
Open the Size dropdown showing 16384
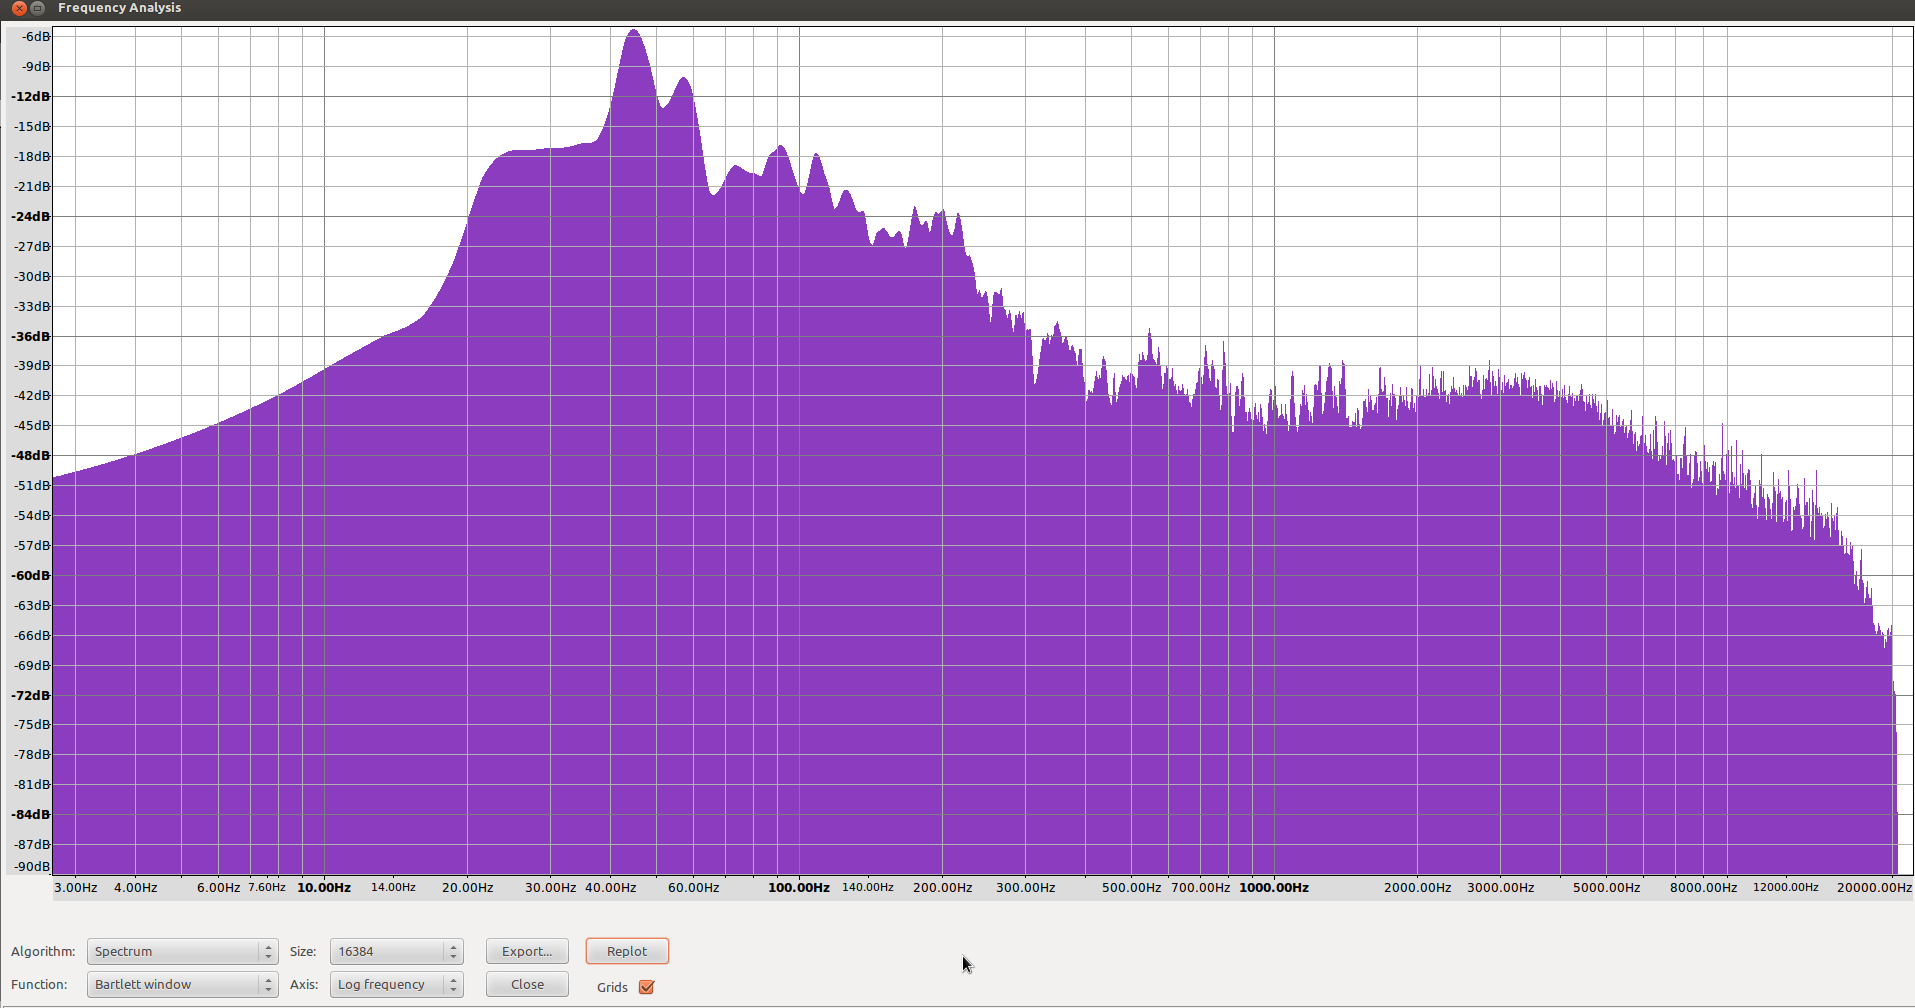coord(396,951)
